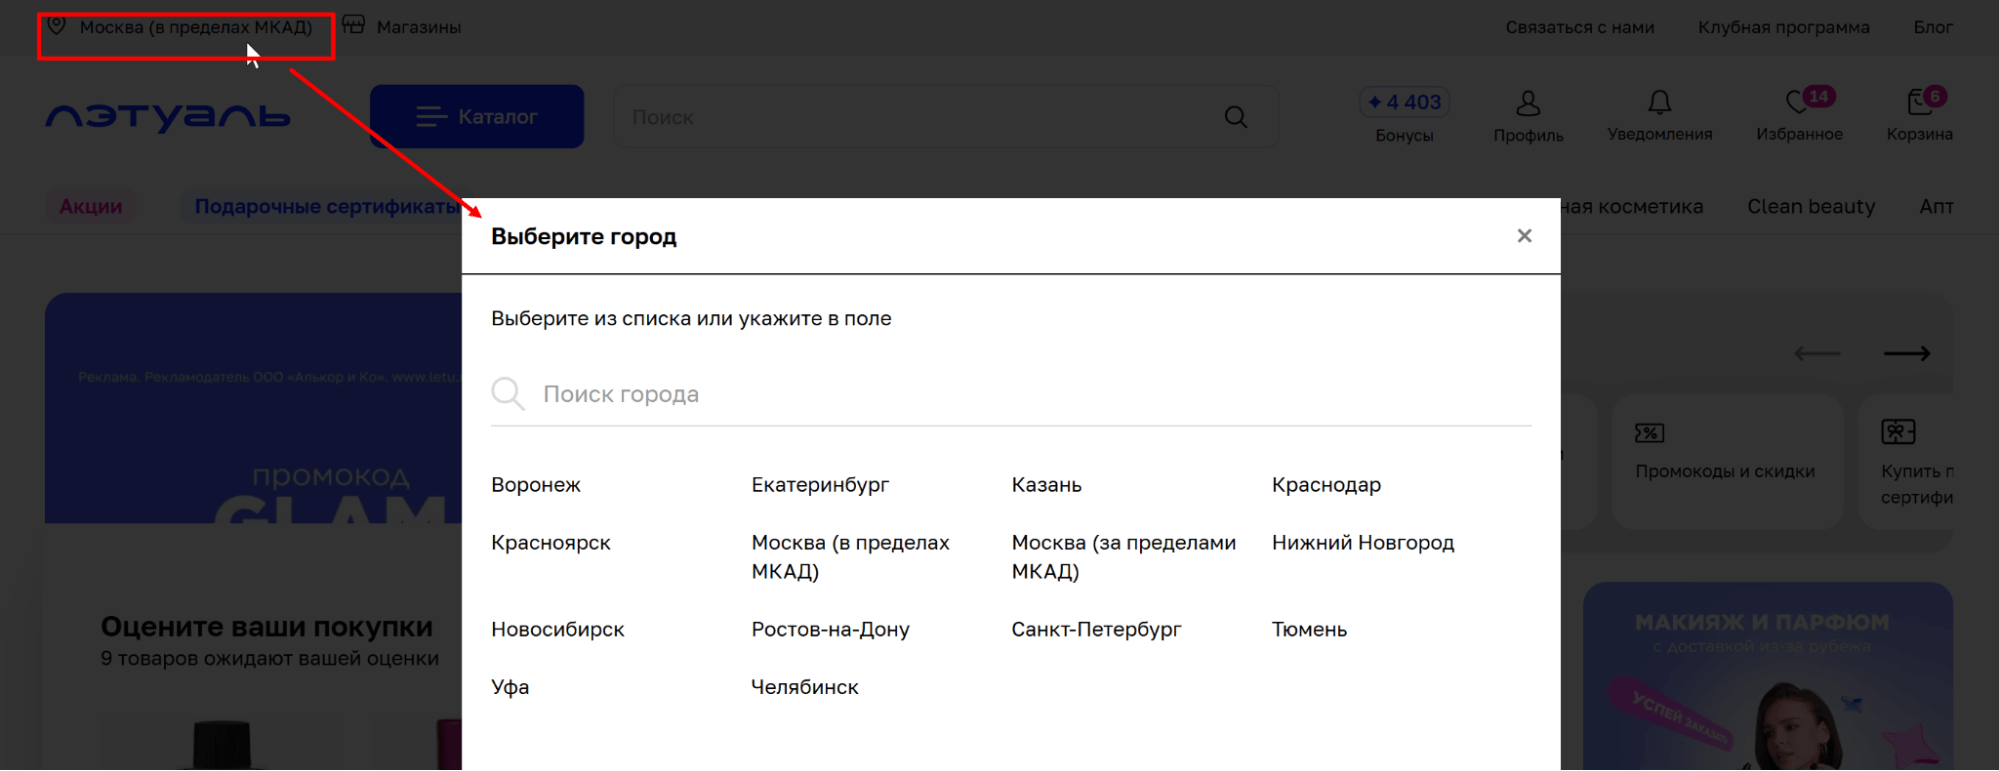The height and width of the screenshot is (771, 1999).
Task: Select Ростов-на-Дону
Action: coord(830,630)
